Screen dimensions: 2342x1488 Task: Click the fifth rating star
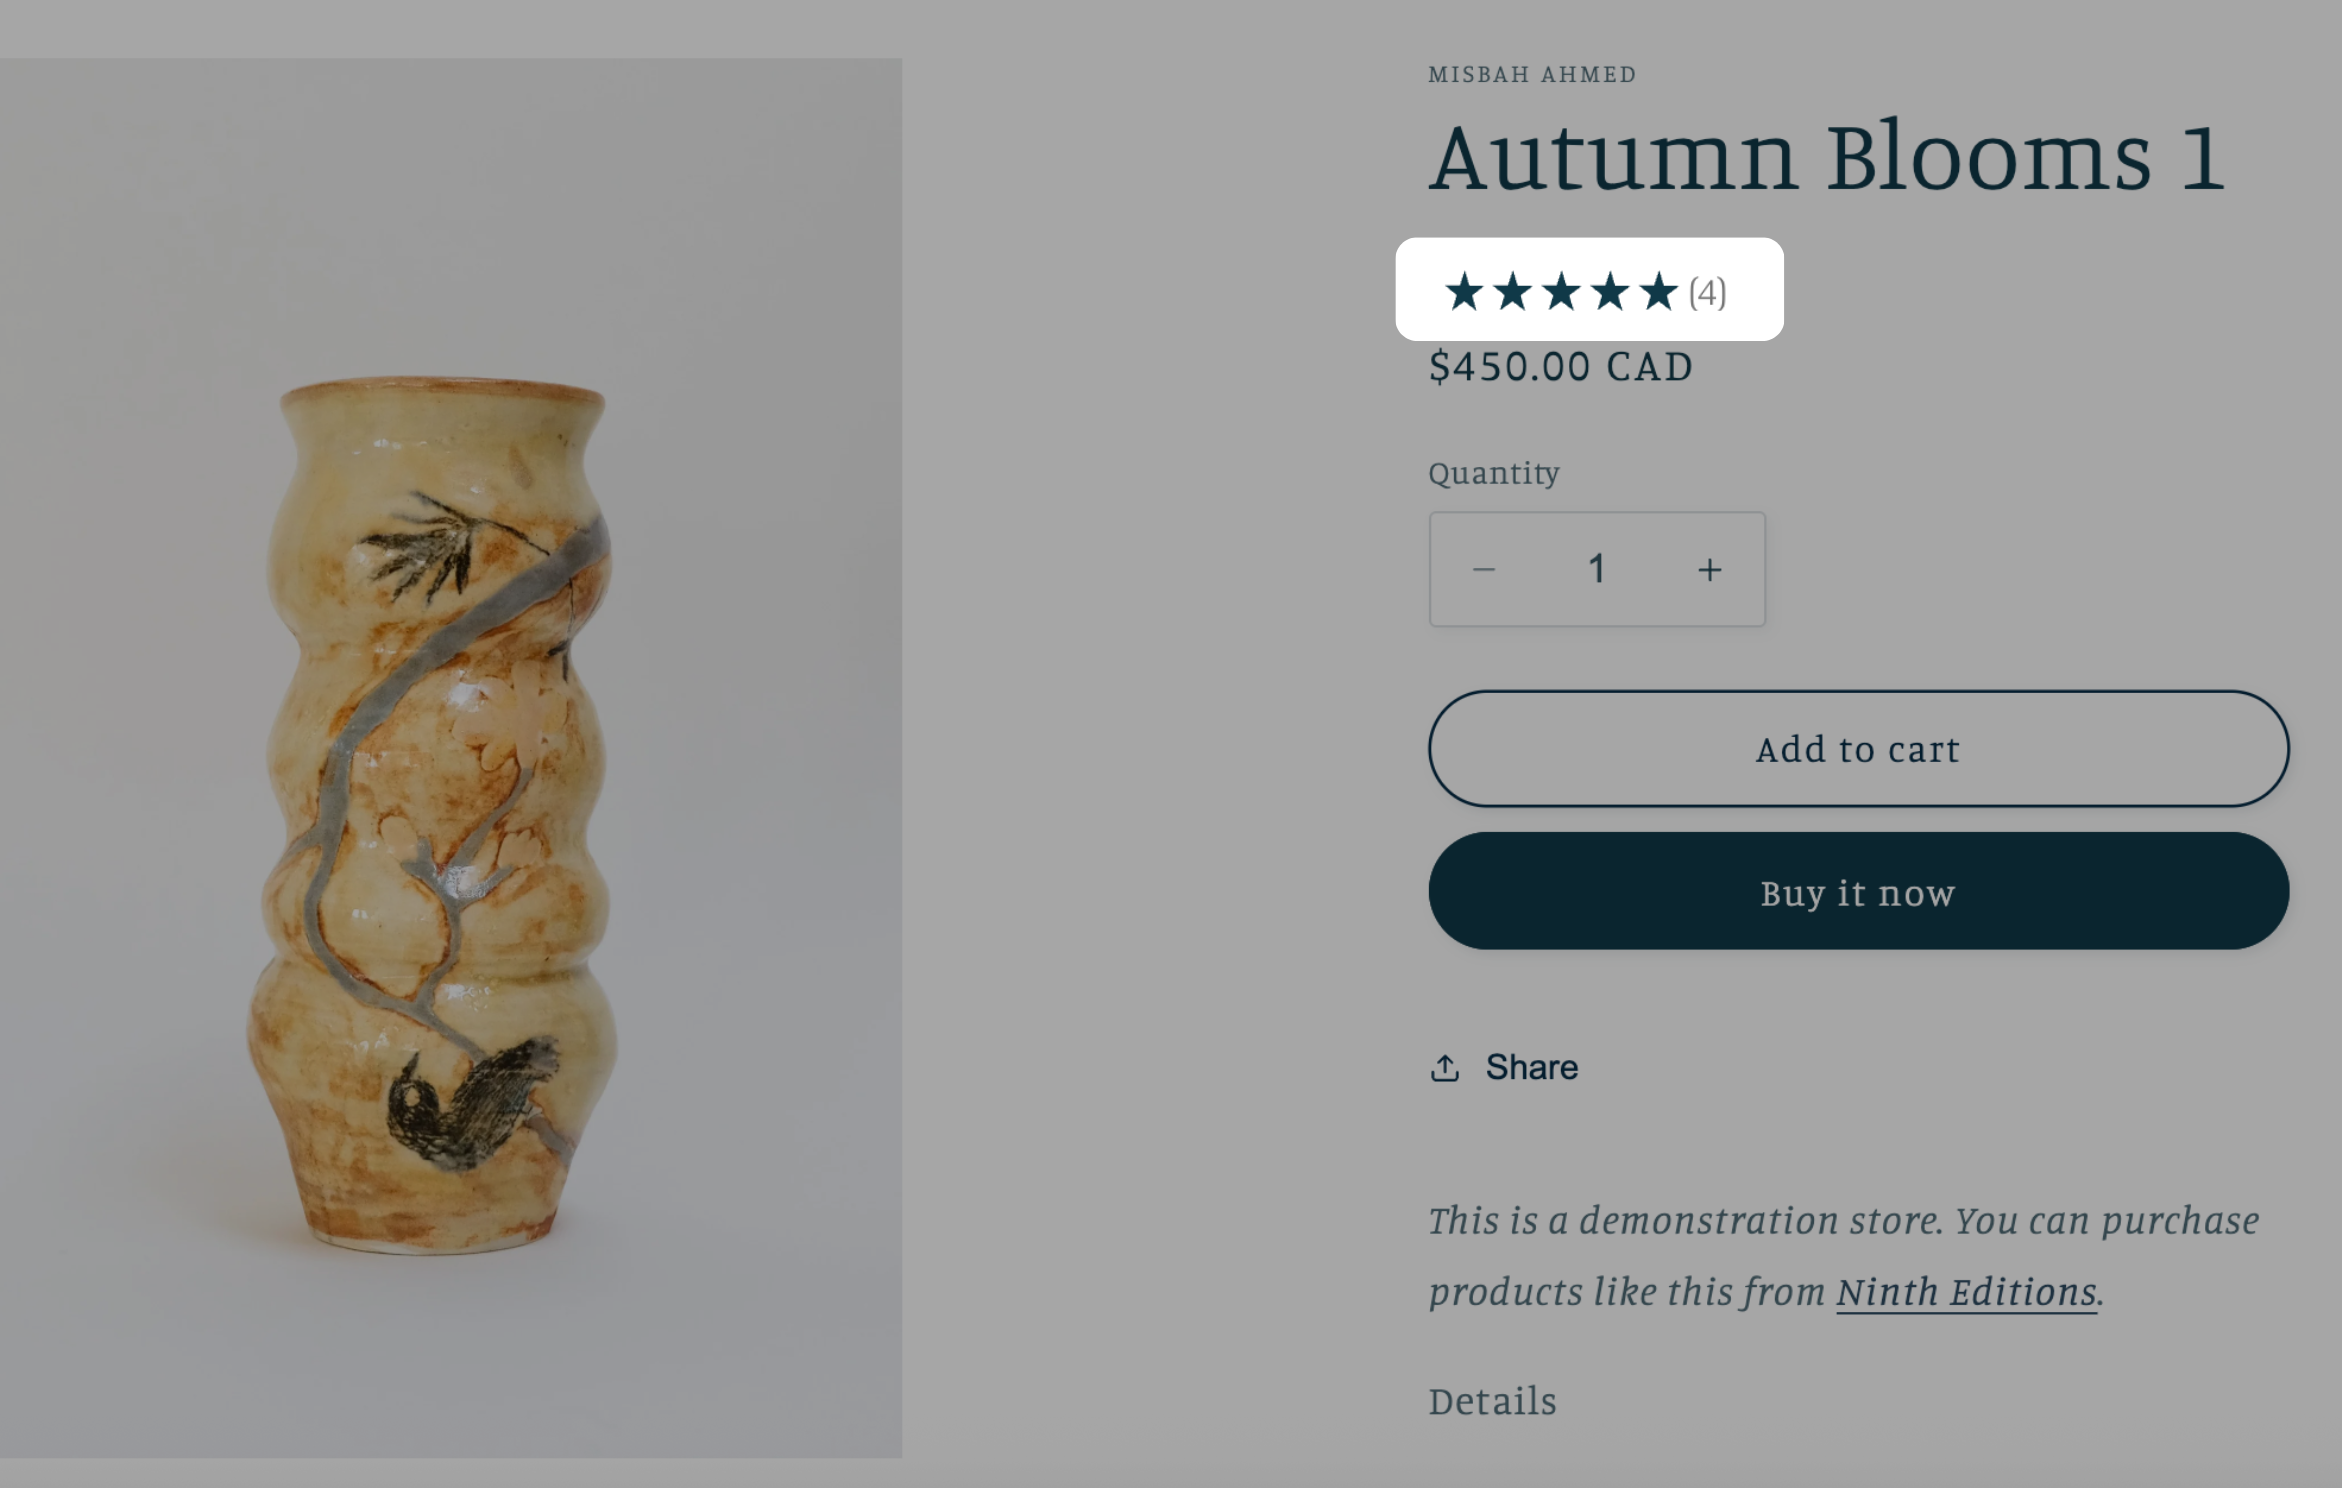[1659, 292]
